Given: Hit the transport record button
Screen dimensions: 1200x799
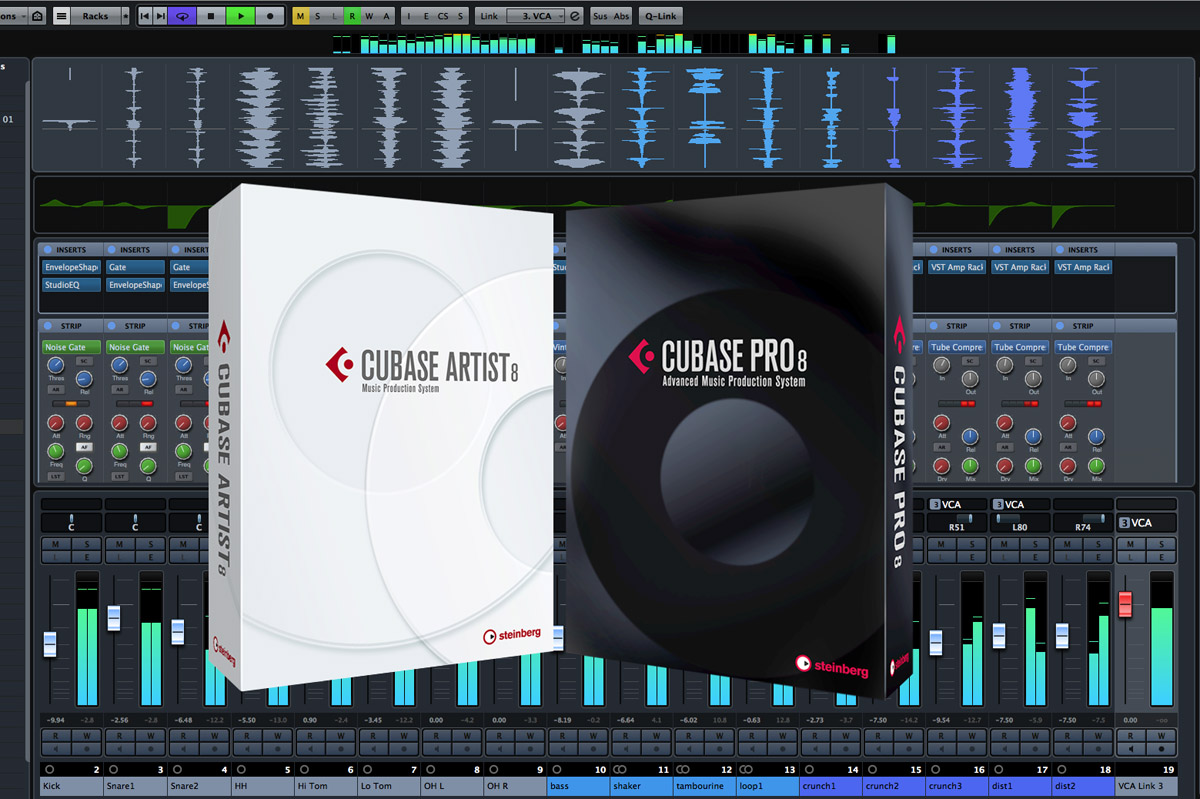Looking at the screenshot, I should coord(269,16).
